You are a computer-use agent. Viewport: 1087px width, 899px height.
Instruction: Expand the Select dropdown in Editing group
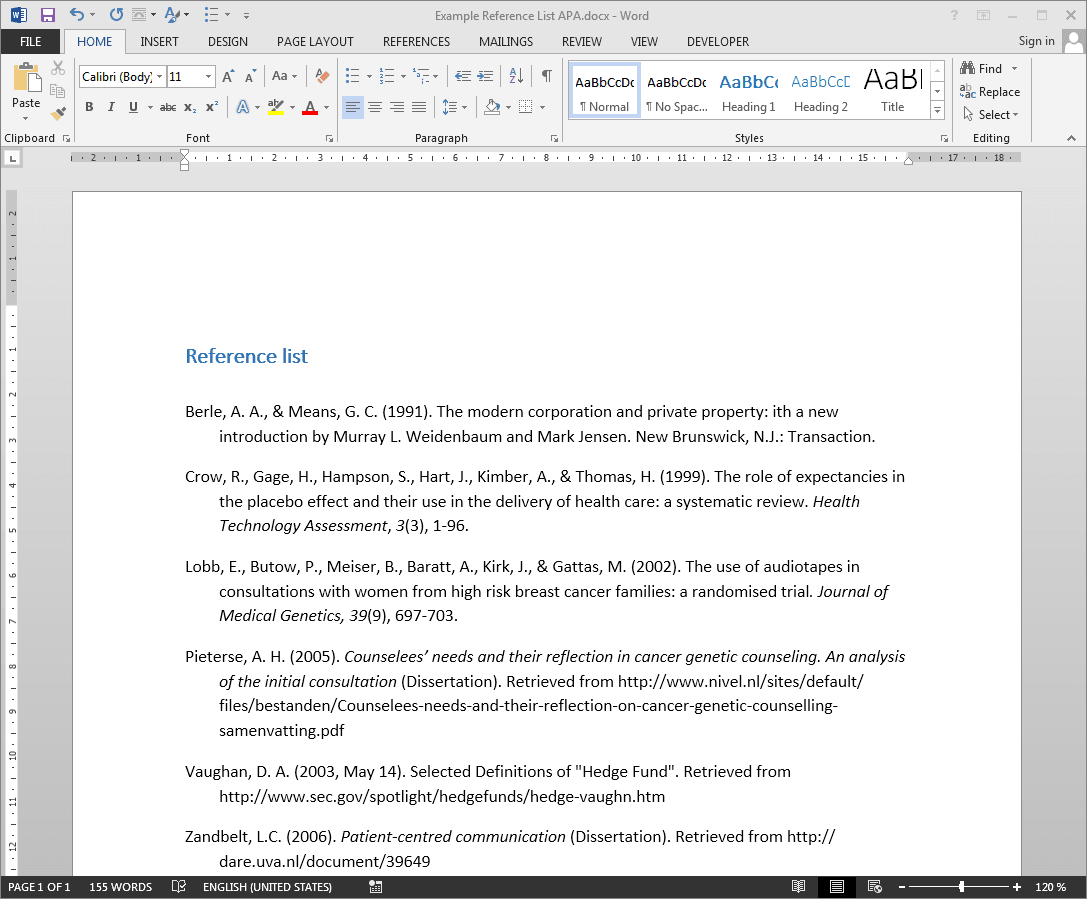(x=991, y=114)
